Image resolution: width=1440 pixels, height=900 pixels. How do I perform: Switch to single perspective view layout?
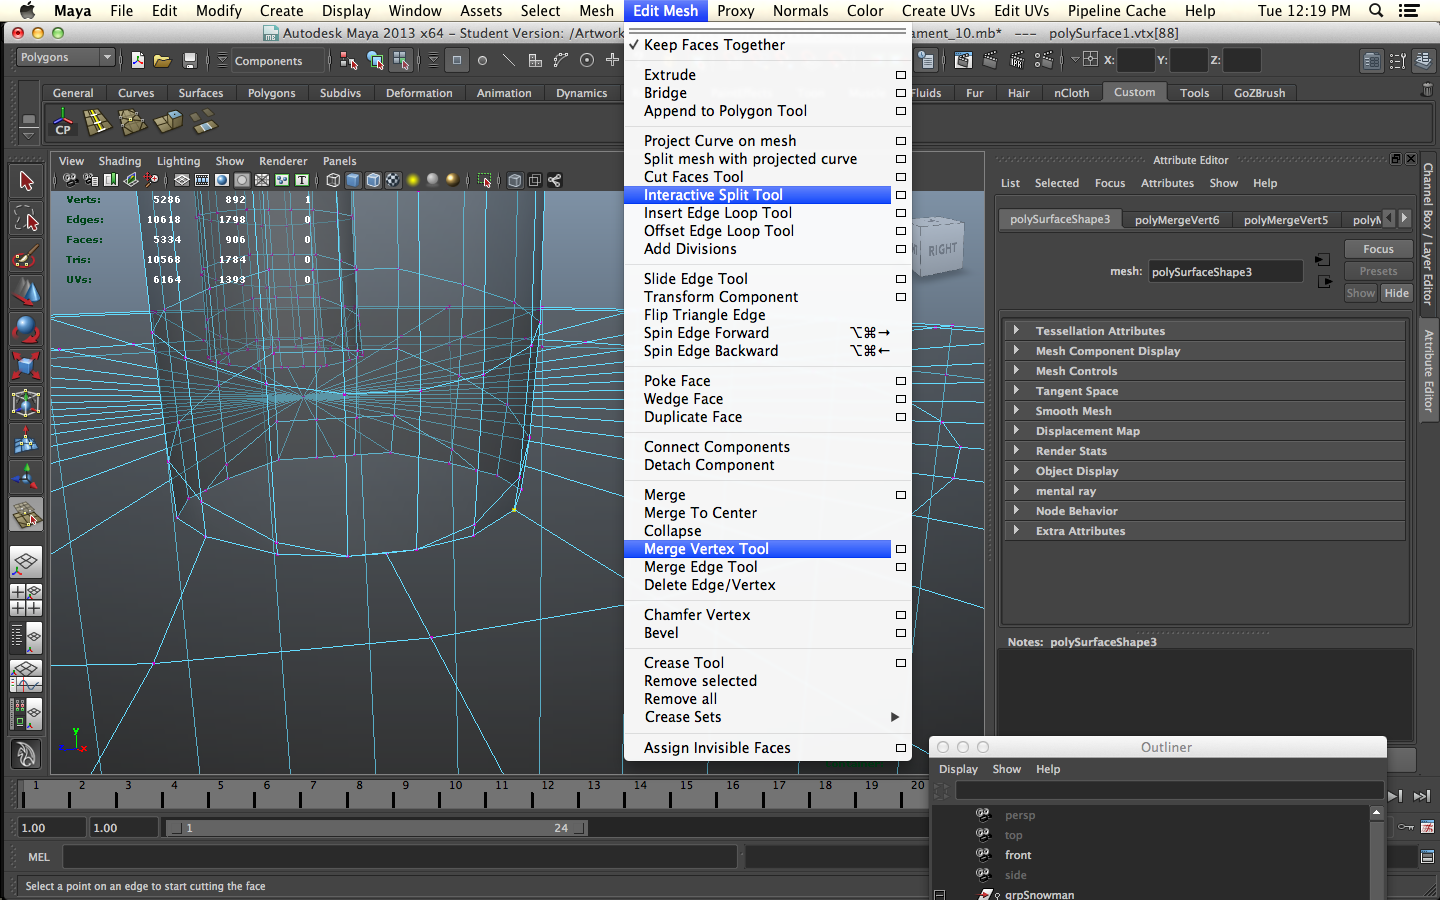tap(26, 562)
